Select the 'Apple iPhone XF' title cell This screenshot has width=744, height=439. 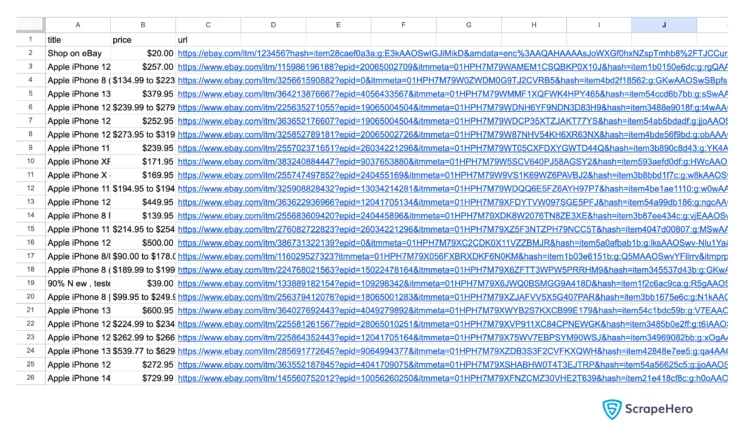tap(78, 162)
